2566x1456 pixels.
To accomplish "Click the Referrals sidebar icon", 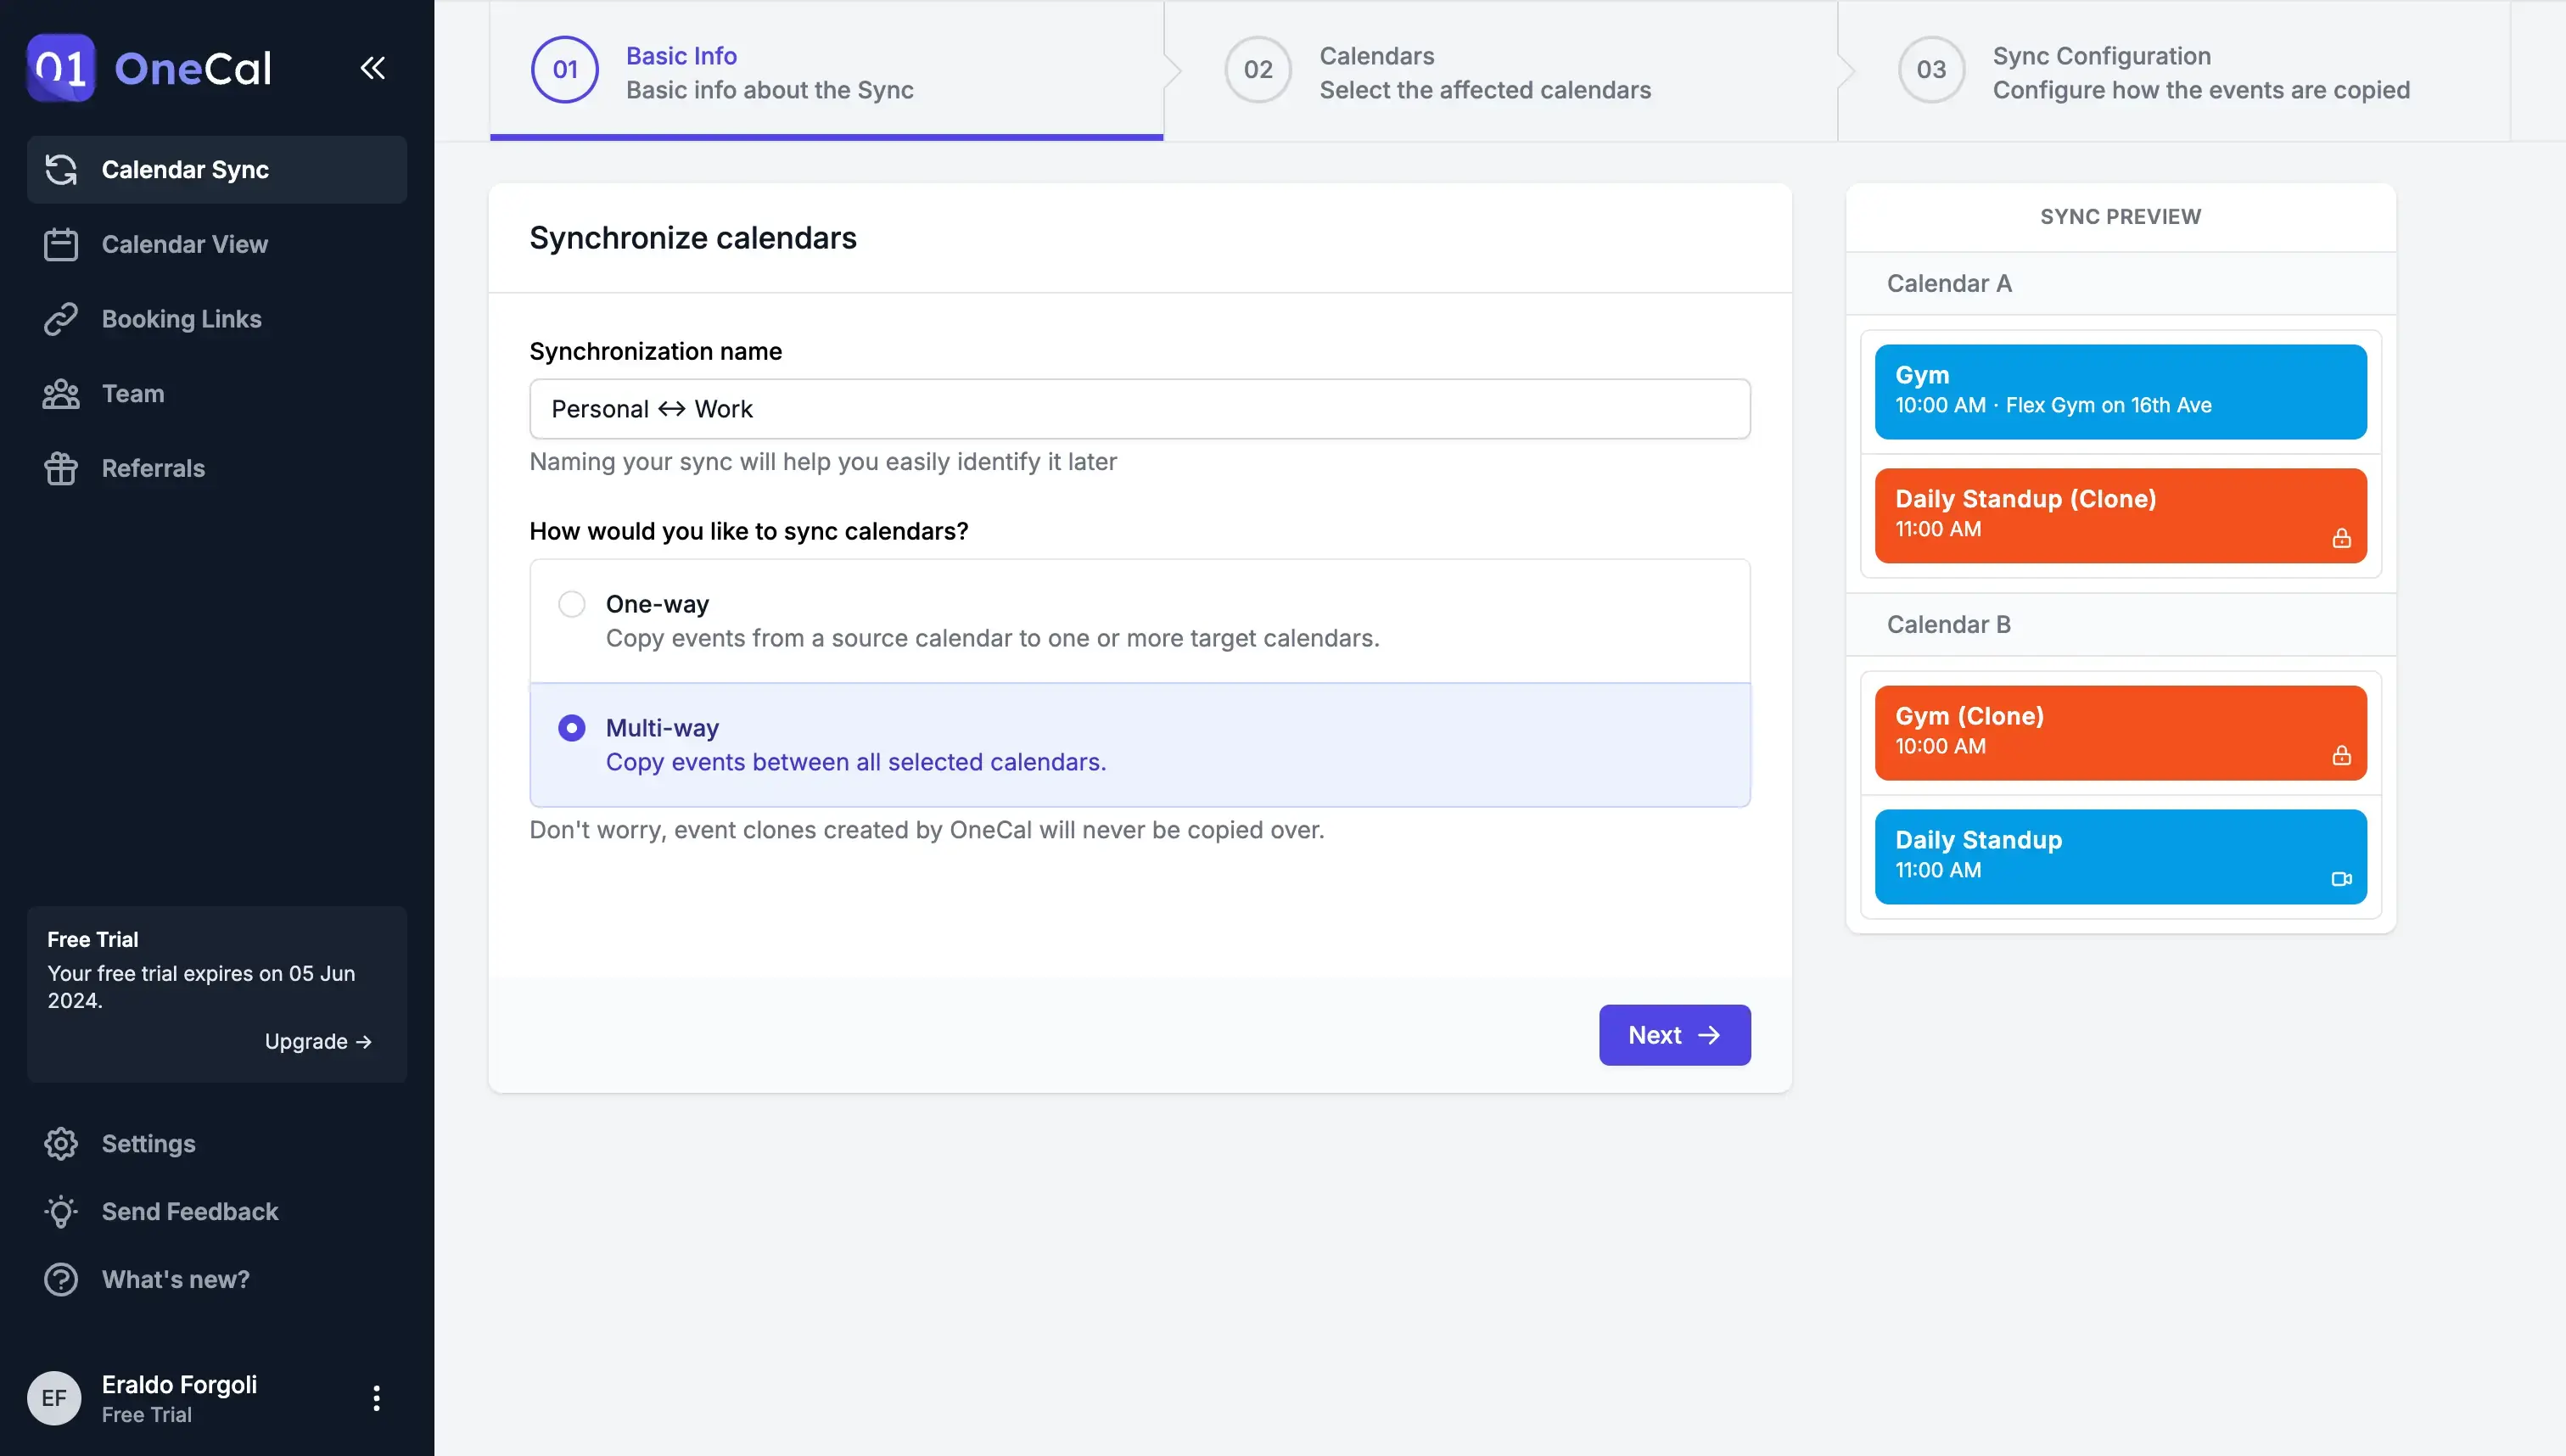I will (x=60, y=468).
